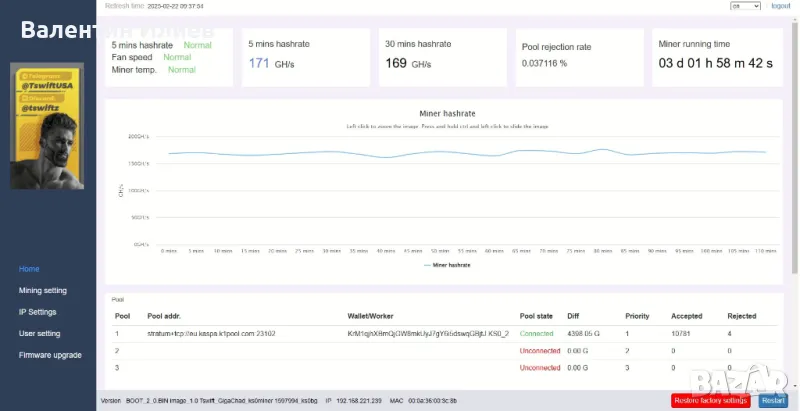This screenshot has width=800, height=411.
Task: Toggle the Miner hashrate legend entry
Action: 447,265
